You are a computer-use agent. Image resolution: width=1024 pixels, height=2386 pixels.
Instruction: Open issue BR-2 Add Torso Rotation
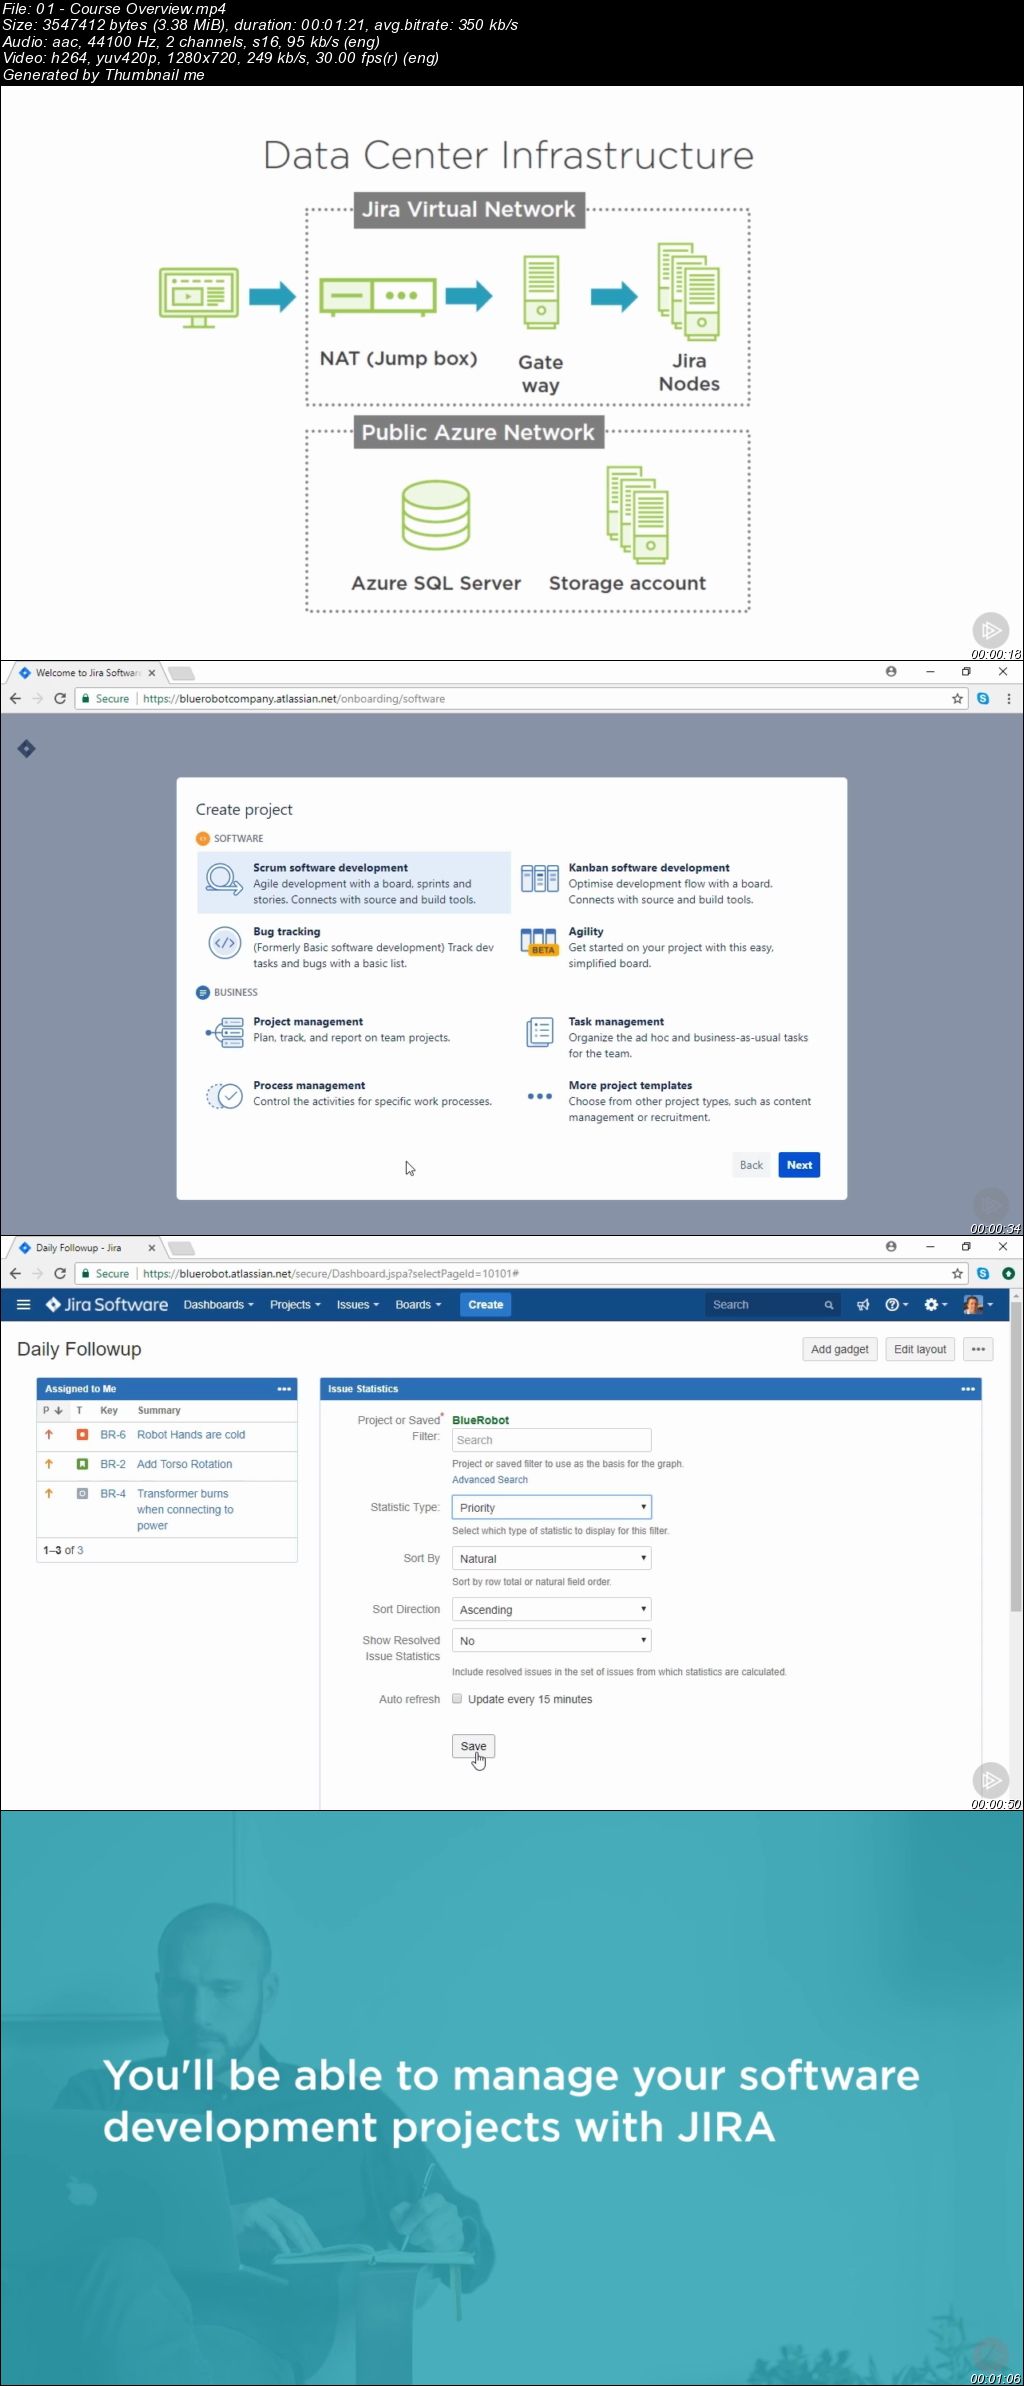(x=185, y=1464)
